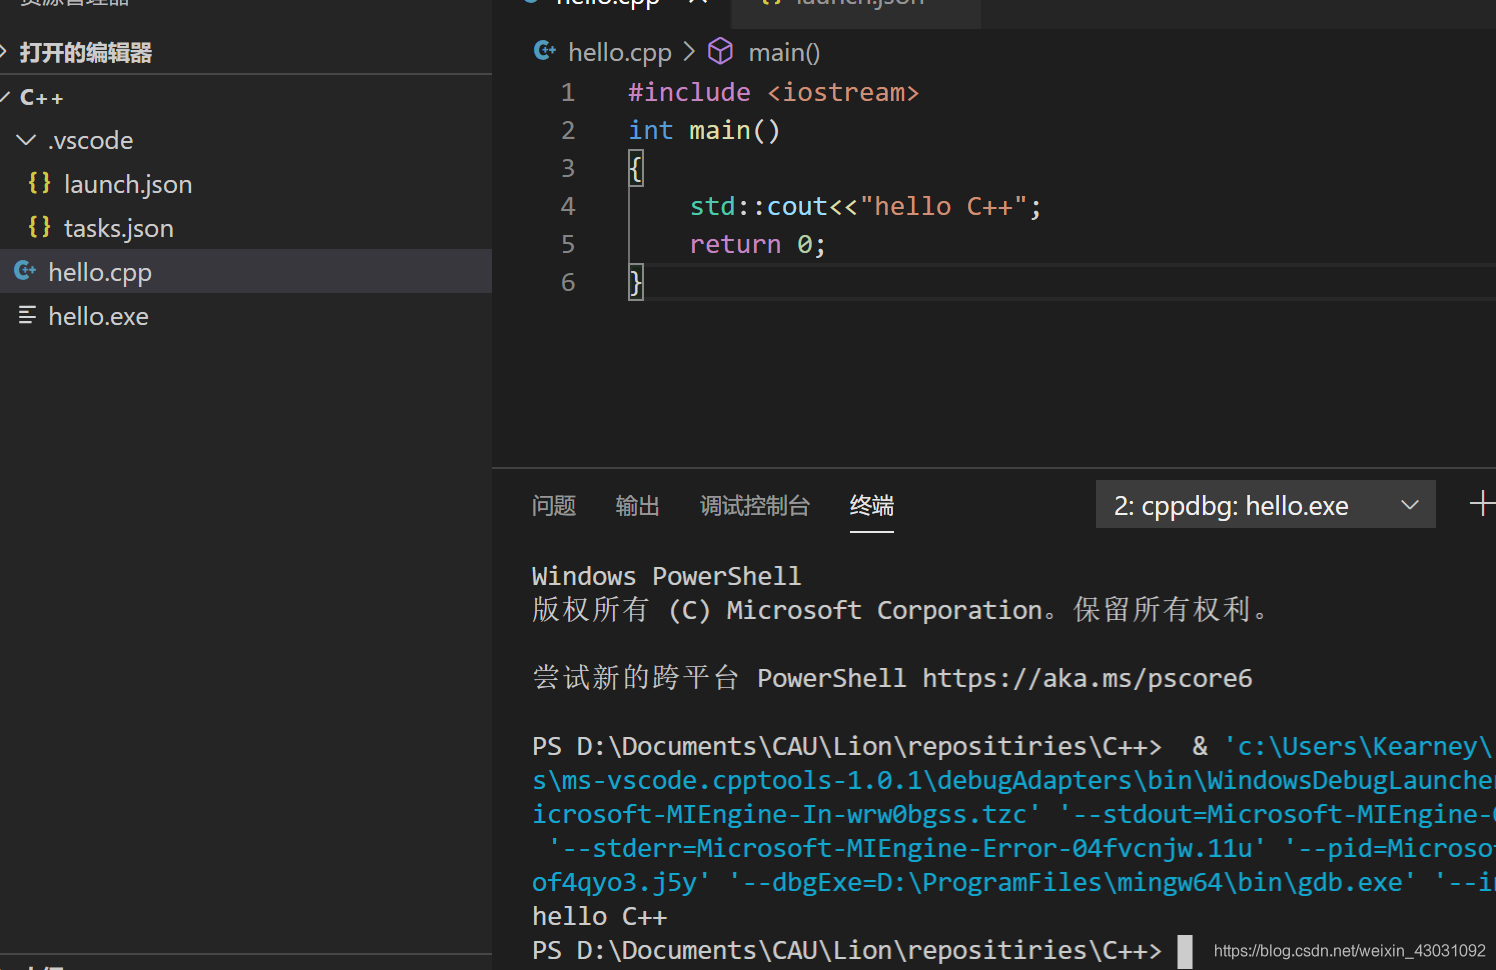Select hello.cpp in the file explorer
Viewport: 1496px width, 970px height.
coord(246,272)
